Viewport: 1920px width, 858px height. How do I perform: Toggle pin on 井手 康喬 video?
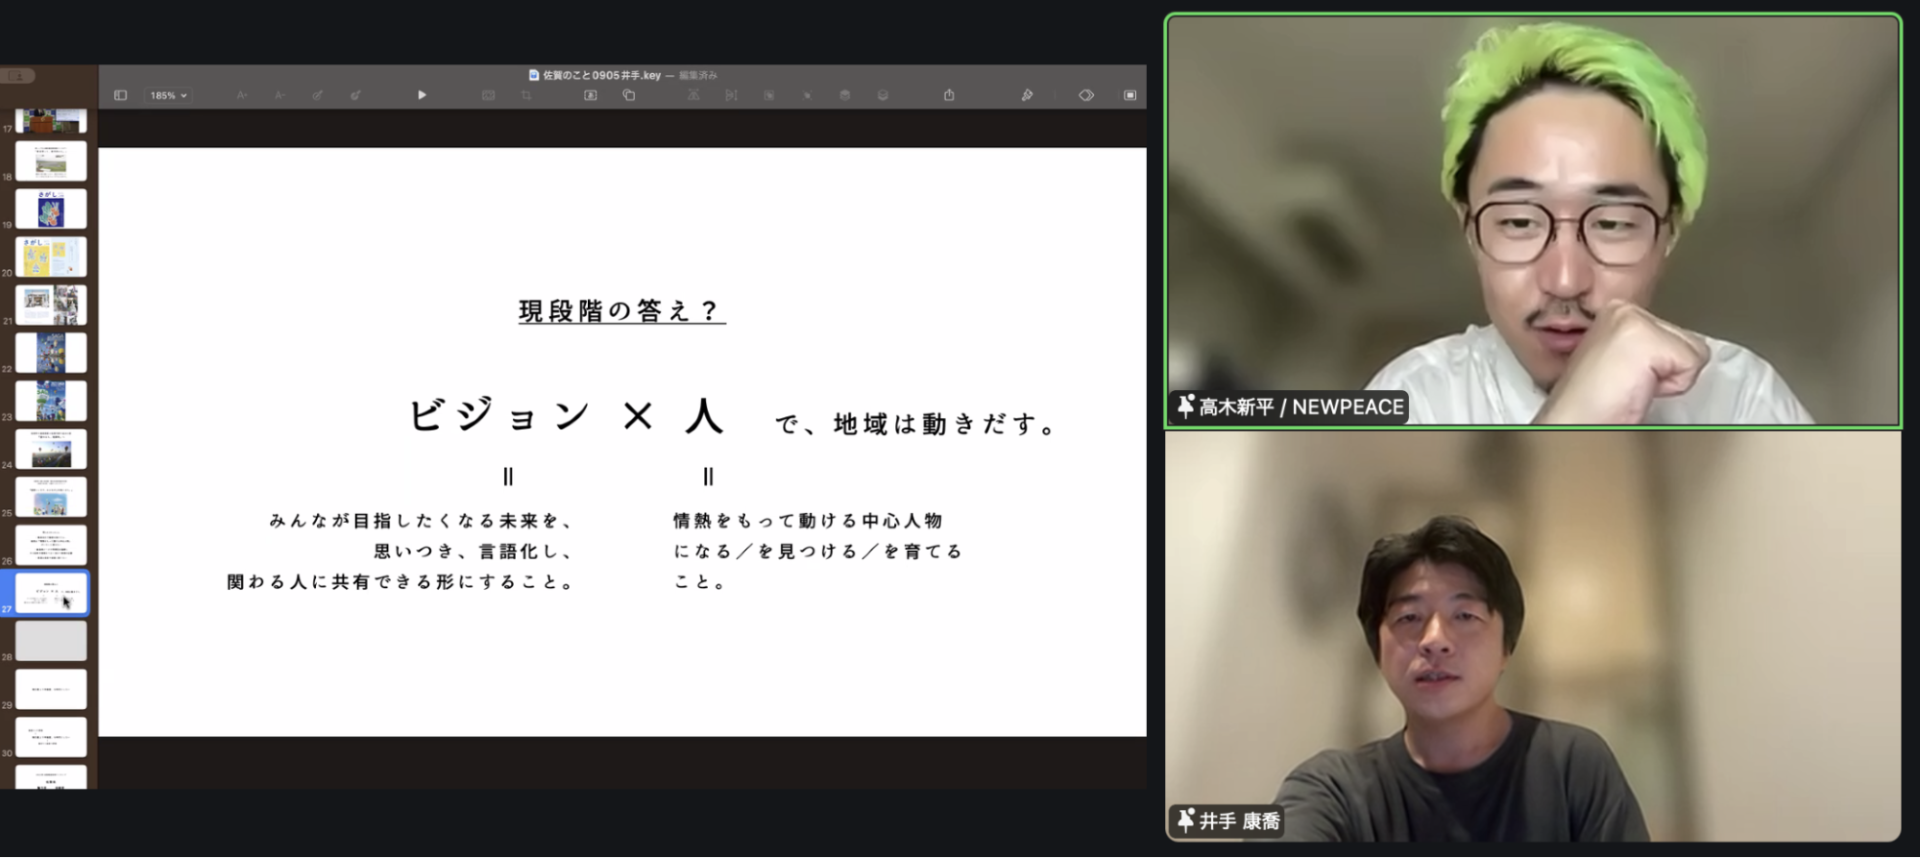point(1186,821)
